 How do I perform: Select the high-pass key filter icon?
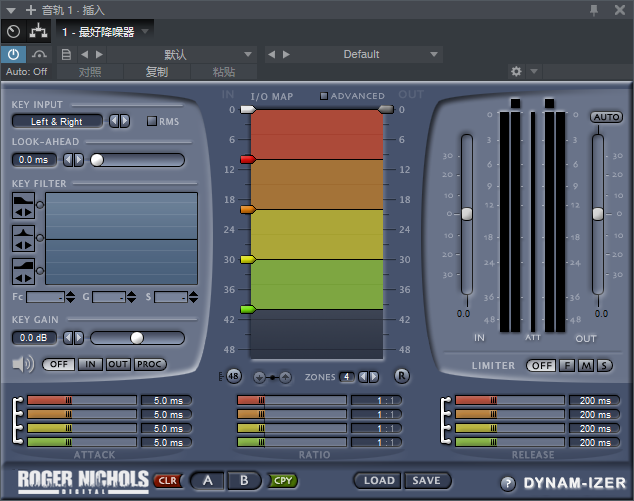tap(23, 271)
